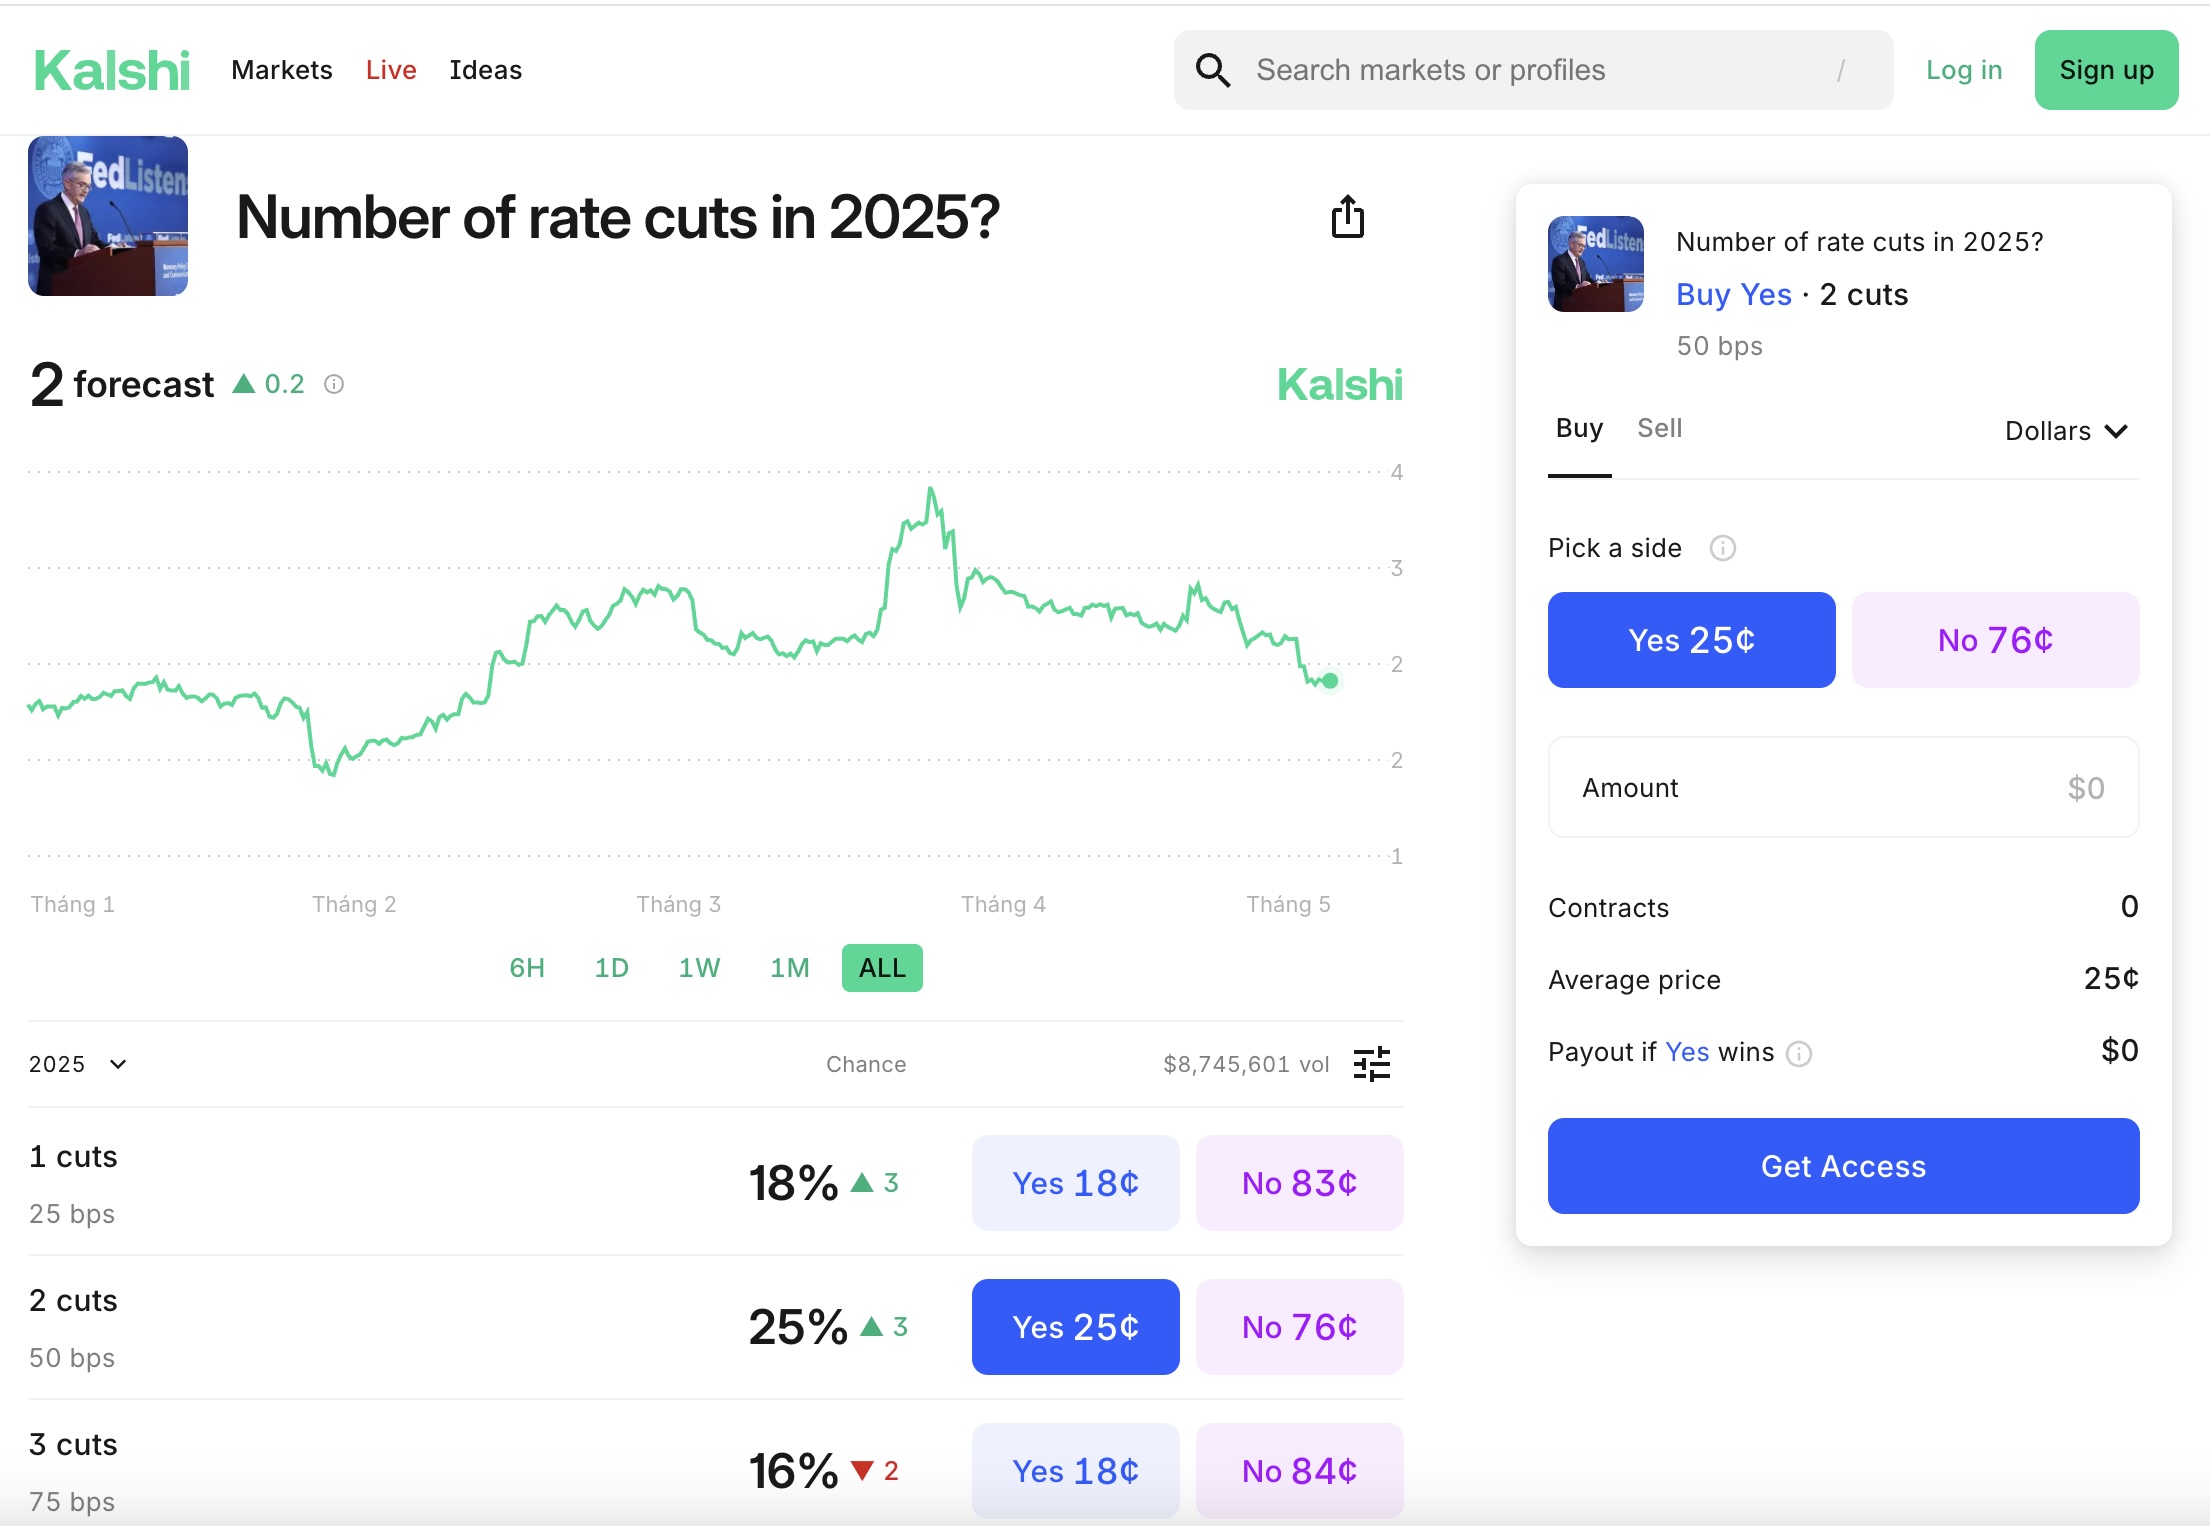Click the Fed market thumbnail image
Viewport: 2210px width, 1526px height.
coord(108,216)
